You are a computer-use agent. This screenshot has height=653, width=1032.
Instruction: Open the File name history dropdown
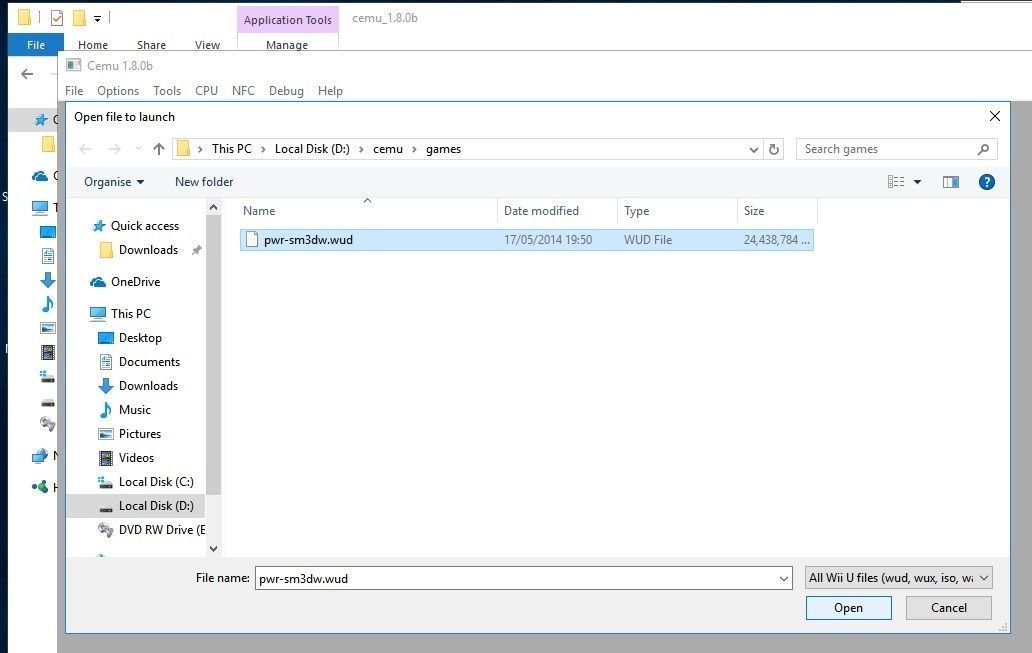(x=784, y=579)
